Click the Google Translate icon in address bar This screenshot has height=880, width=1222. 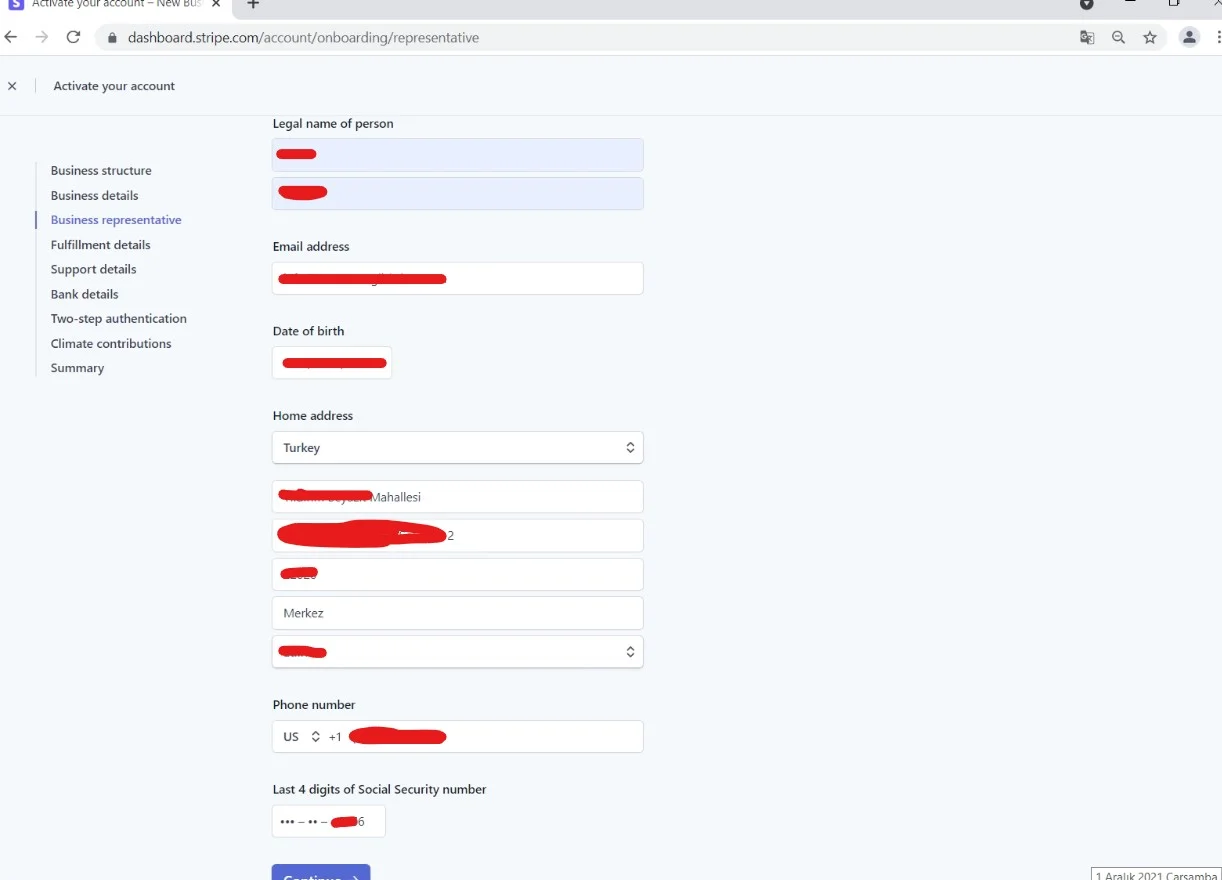tap(1087, 38)
